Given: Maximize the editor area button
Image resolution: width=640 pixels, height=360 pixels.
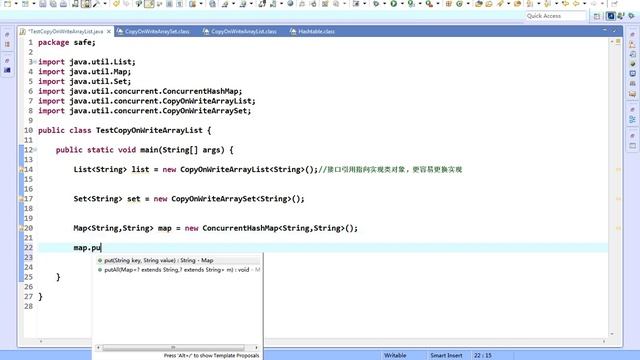Looking at the screenshot, I should 614,31.
